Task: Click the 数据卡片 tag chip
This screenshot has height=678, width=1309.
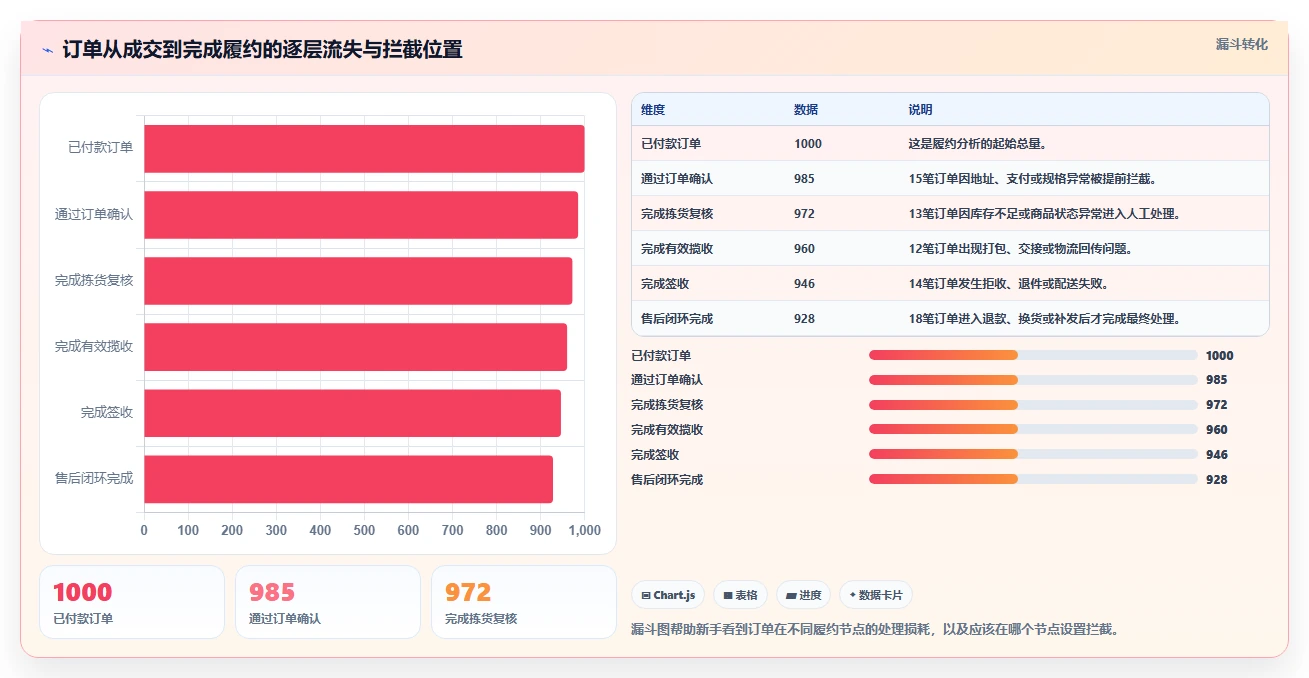Action: pos(876,595)
